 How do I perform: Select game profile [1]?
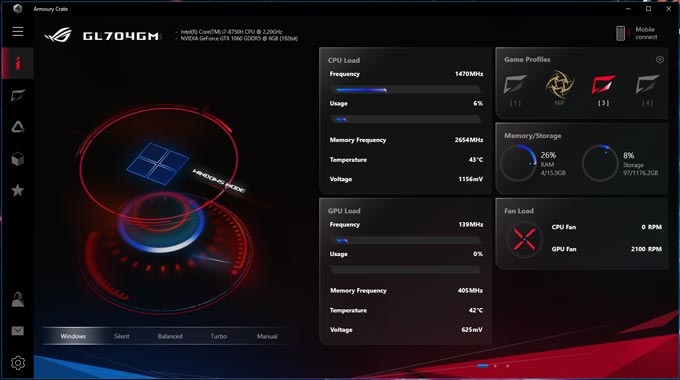click(515, 90)
